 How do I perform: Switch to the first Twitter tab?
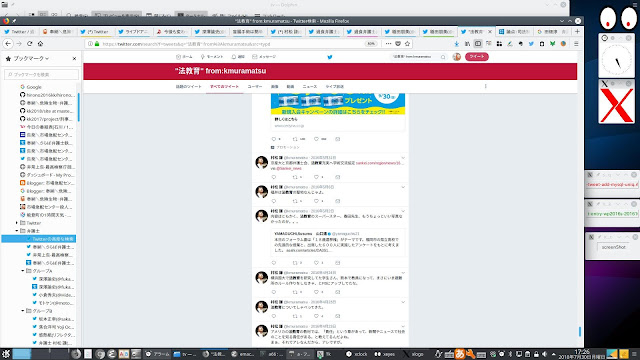[19, 31]
